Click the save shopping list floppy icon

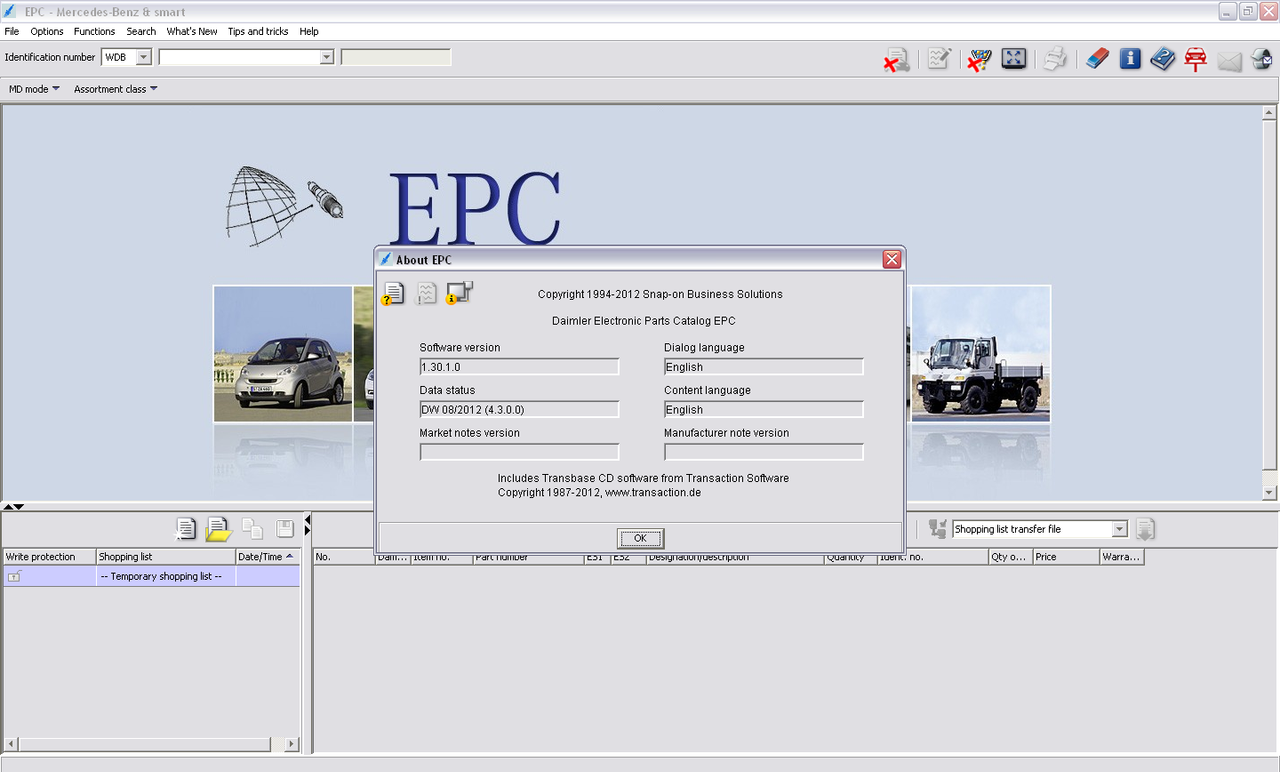point(285,529)
